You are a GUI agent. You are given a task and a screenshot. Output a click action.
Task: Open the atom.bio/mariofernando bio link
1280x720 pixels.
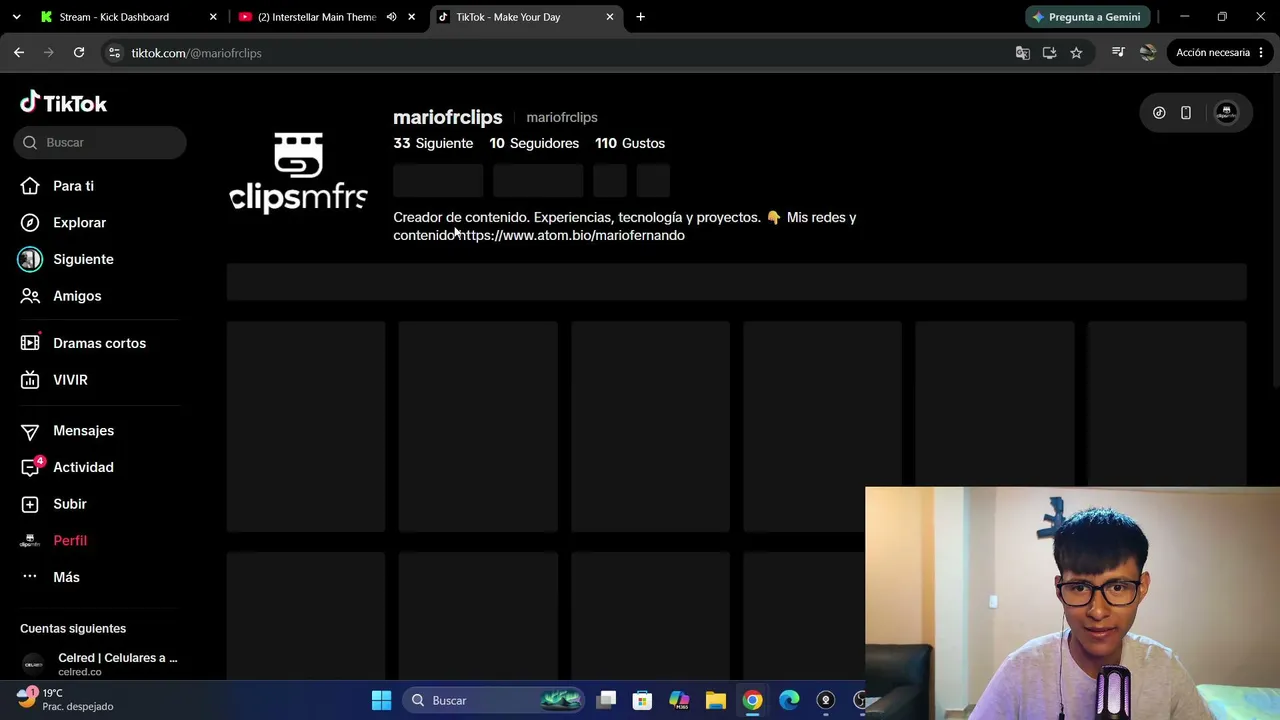tap(573, 235)
